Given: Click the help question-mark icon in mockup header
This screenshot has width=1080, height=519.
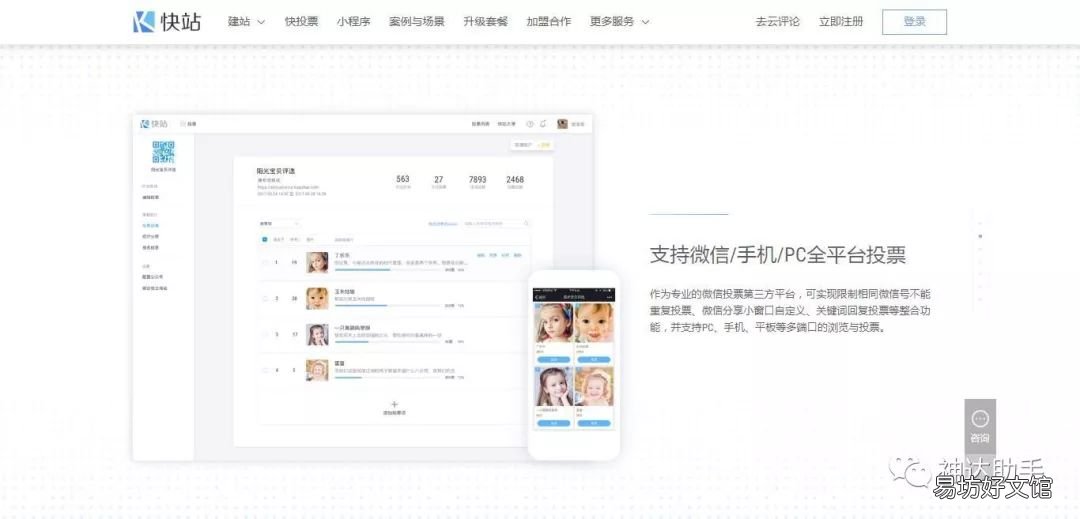Looking at the screenshot, I should (x=530, y=124).
